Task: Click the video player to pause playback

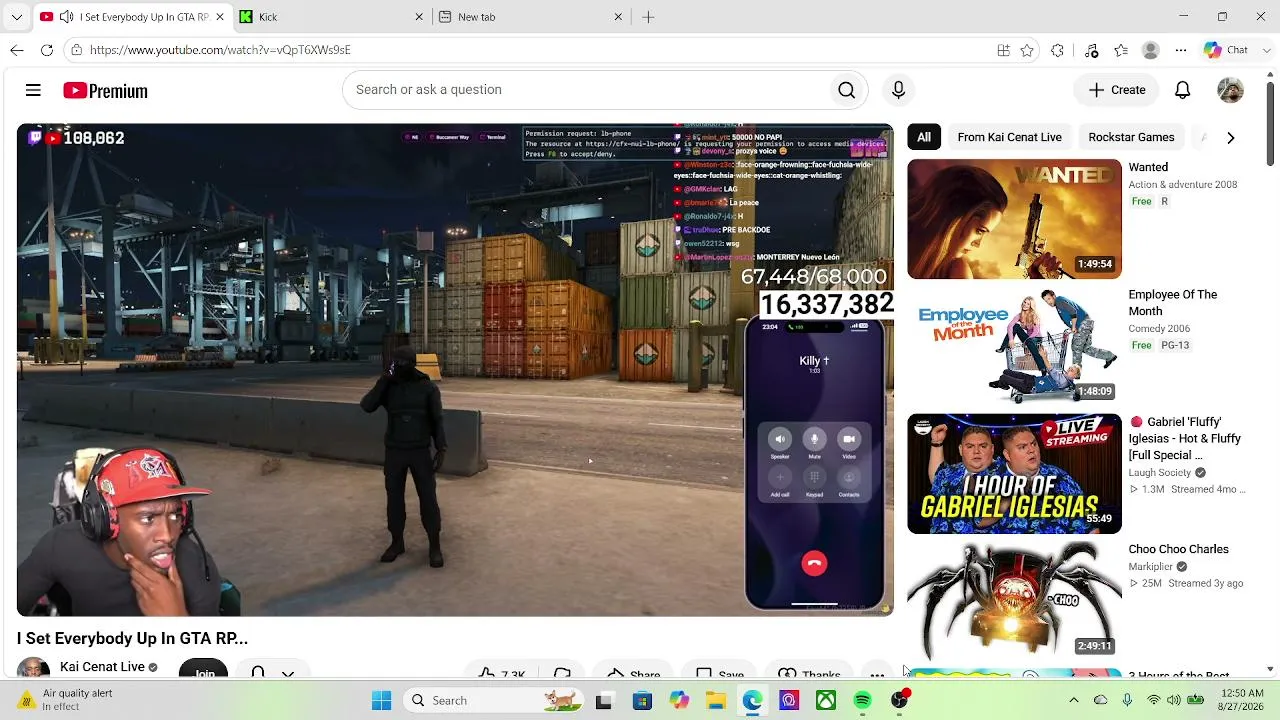Action: pos(454,370)
